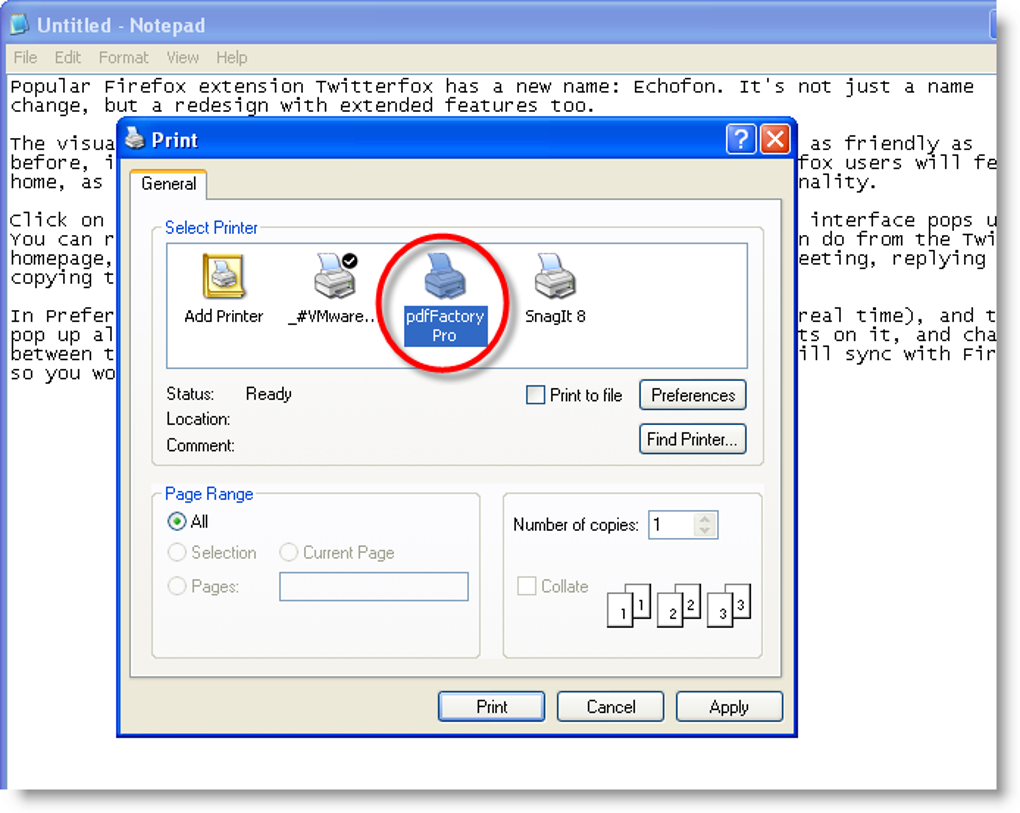Open the Format menu
The height and width of the screenshot is (813, 1020).
point(124,58)
